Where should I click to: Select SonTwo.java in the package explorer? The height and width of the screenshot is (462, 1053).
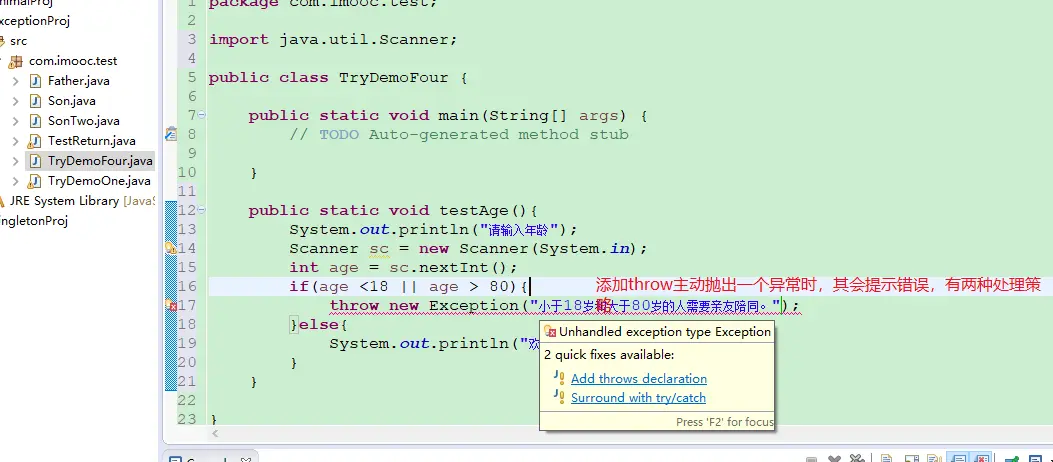coord(84,122)
